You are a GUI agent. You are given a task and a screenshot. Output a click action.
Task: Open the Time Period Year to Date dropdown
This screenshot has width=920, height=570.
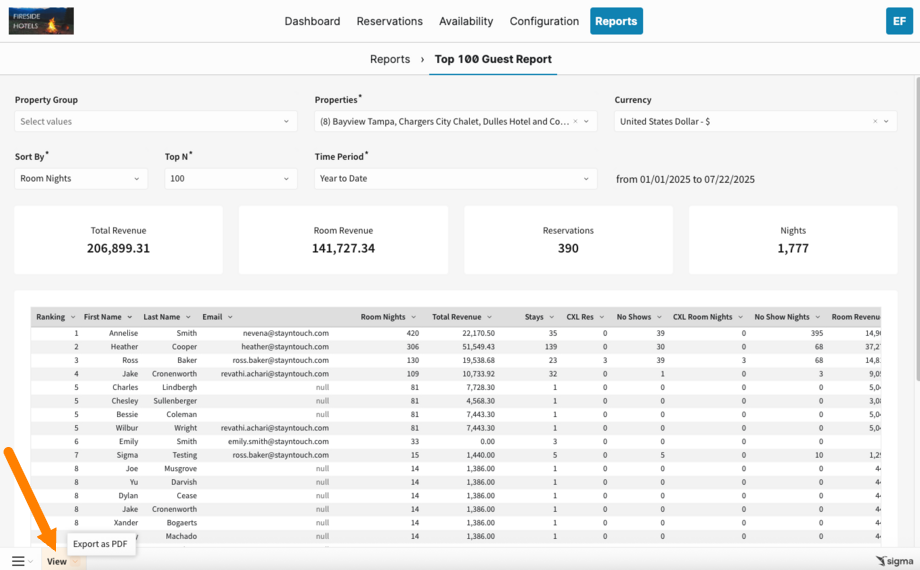click(x=455, y=178)
